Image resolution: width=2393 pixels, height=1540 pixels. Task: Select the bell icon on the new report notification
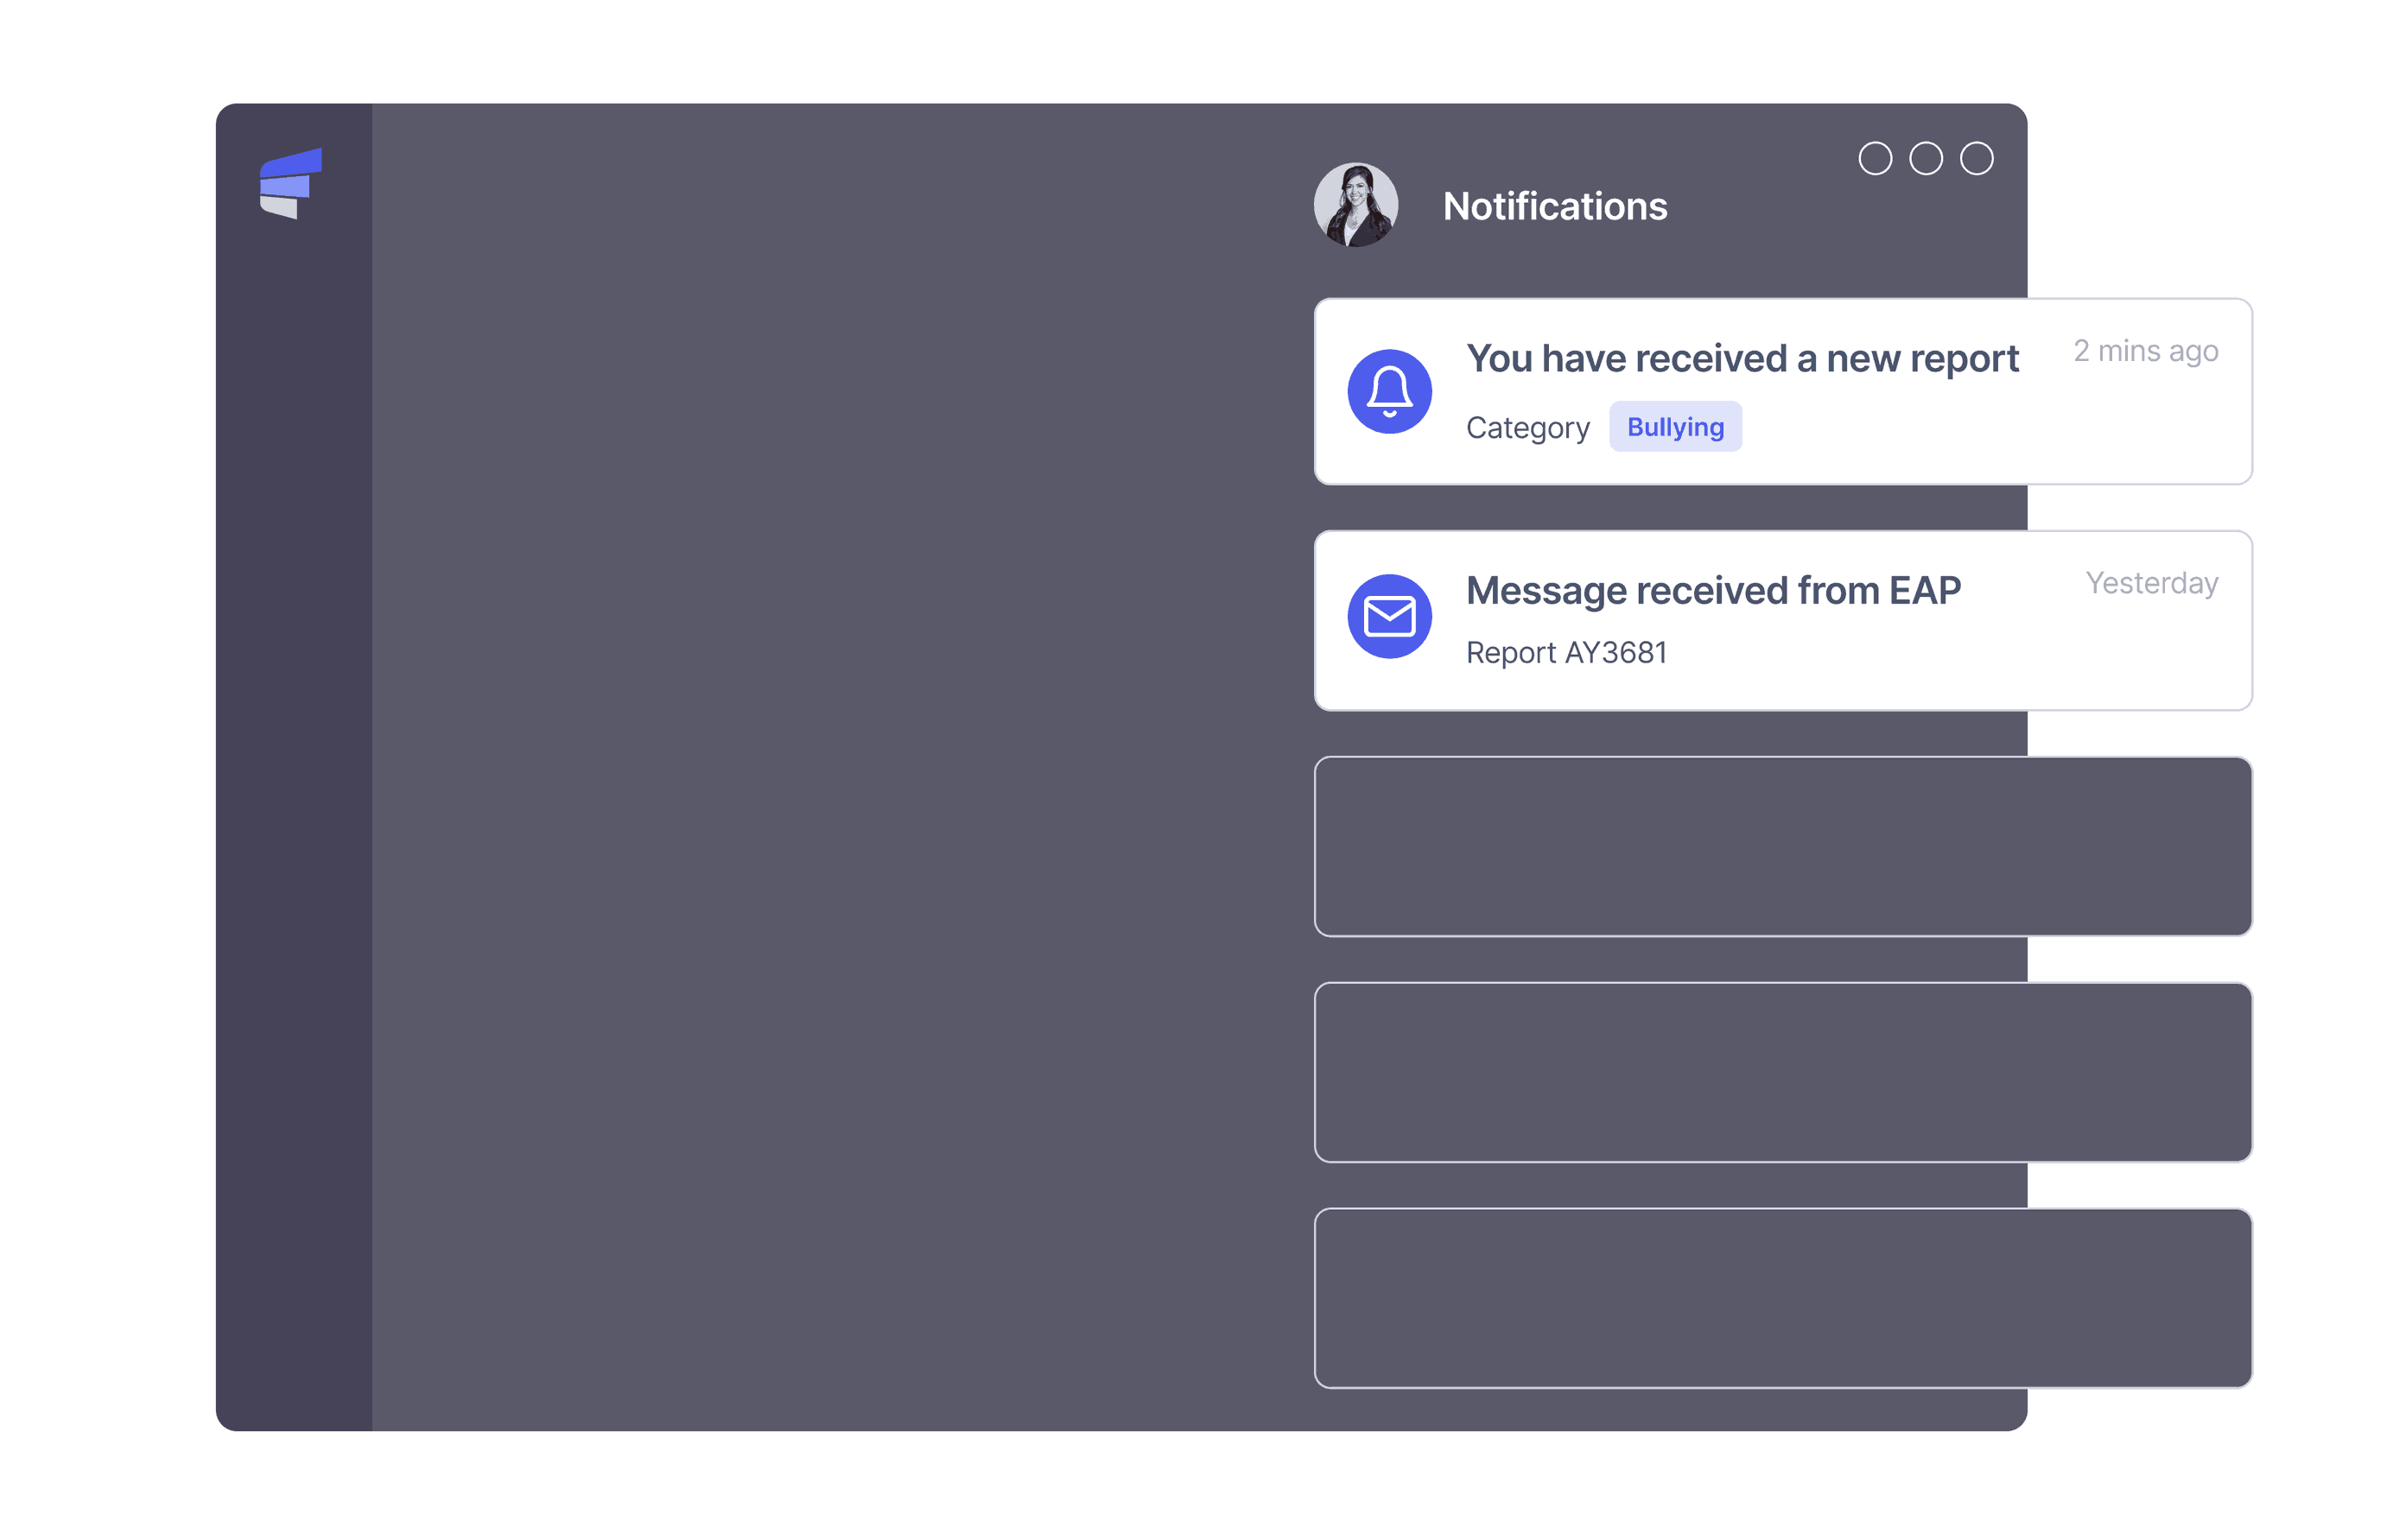pyautogui.click(x=1389, y=392)
